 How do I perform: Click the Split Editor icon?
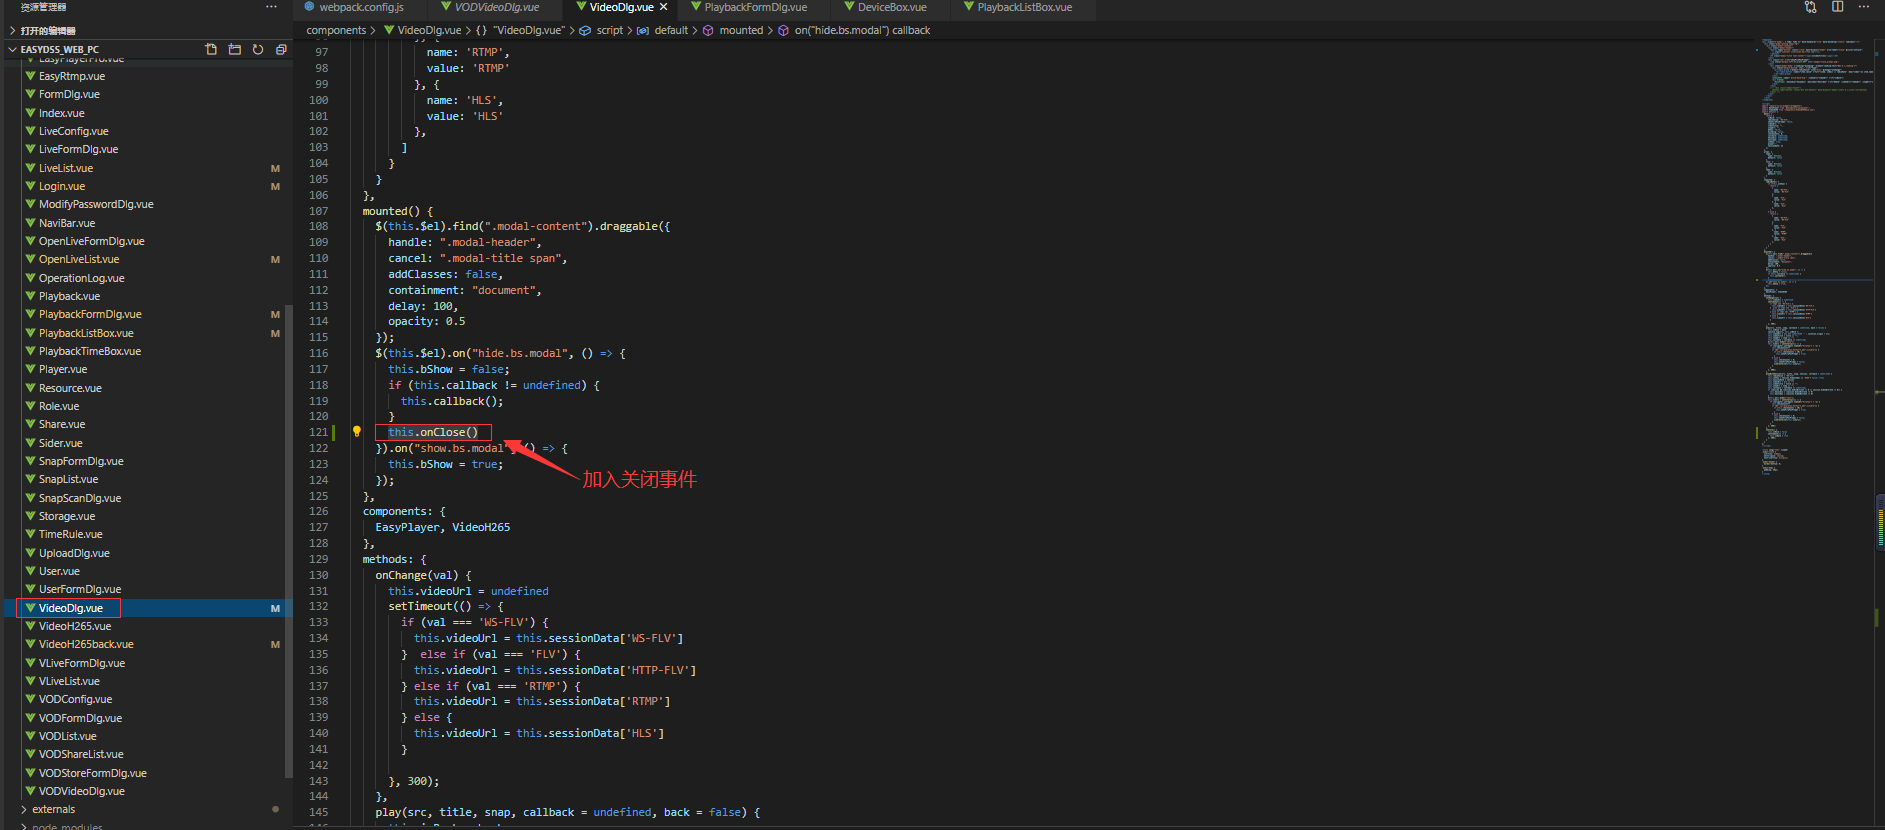[1838, 7]
